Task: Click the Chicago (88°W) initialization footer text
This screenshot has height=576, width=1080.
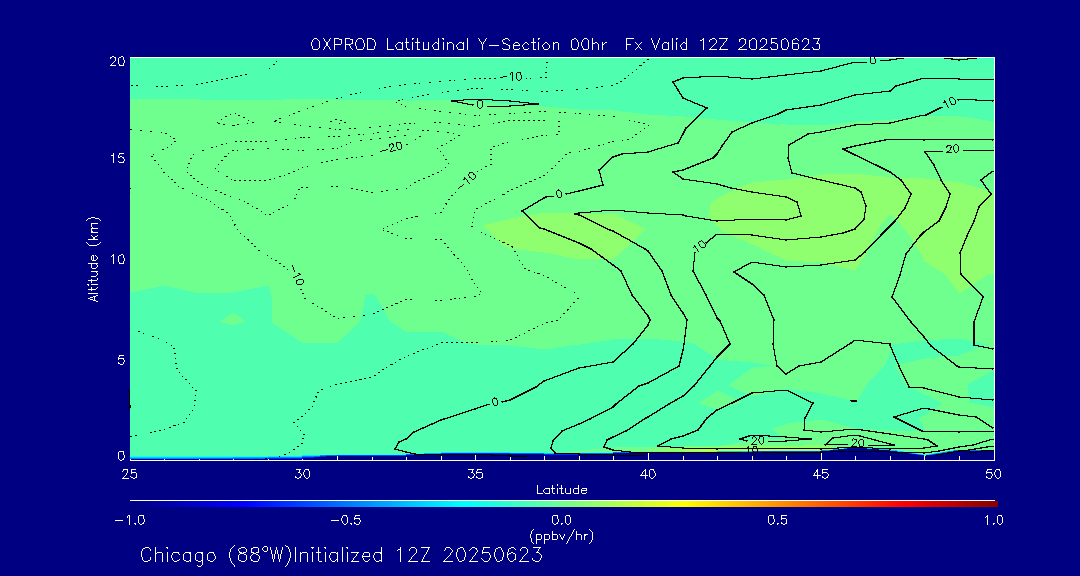Action: 341,555
